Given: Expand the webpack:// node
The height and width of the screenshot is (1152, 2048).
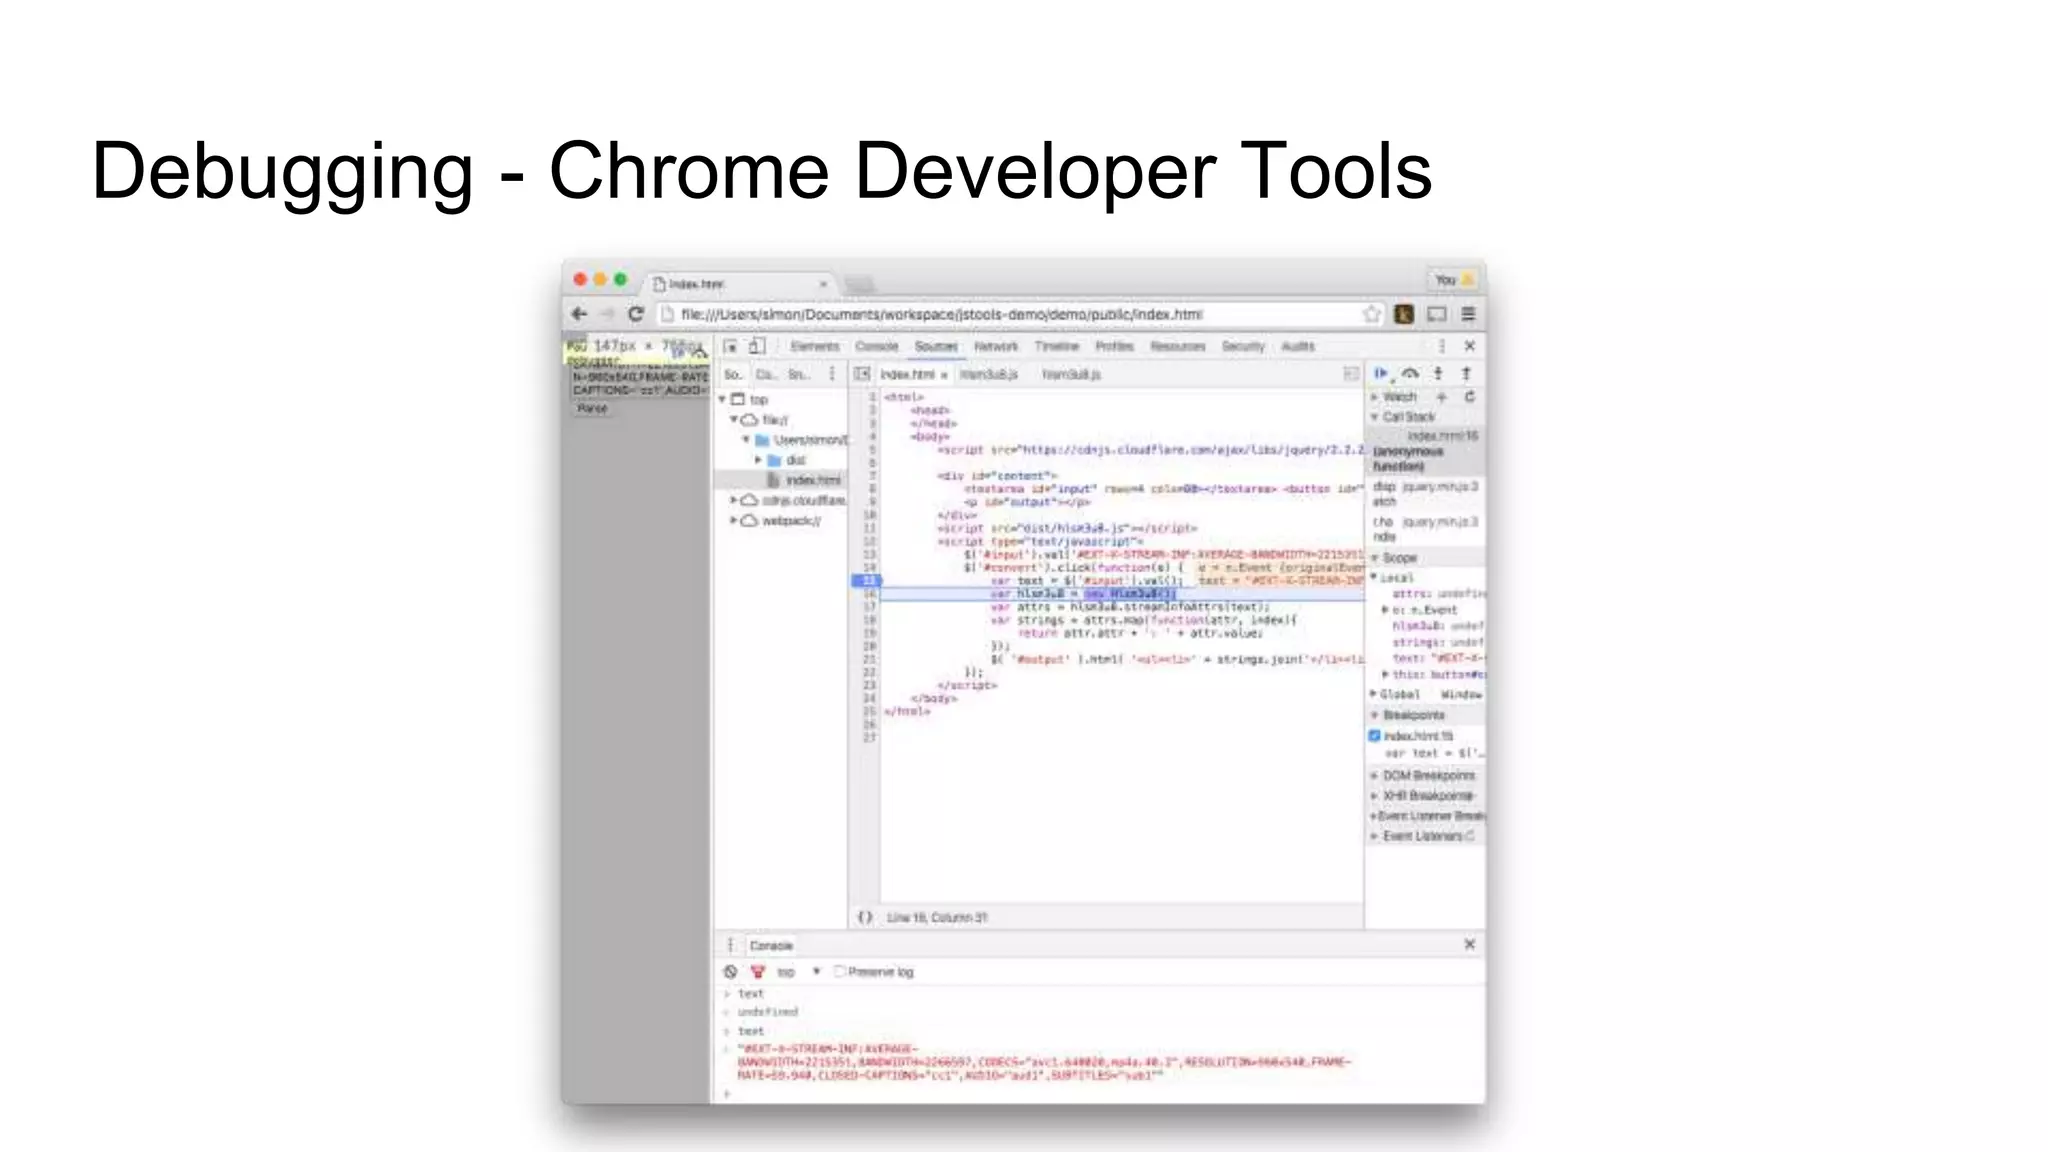Looking at the screenshot, I should [x=734, y=520].
